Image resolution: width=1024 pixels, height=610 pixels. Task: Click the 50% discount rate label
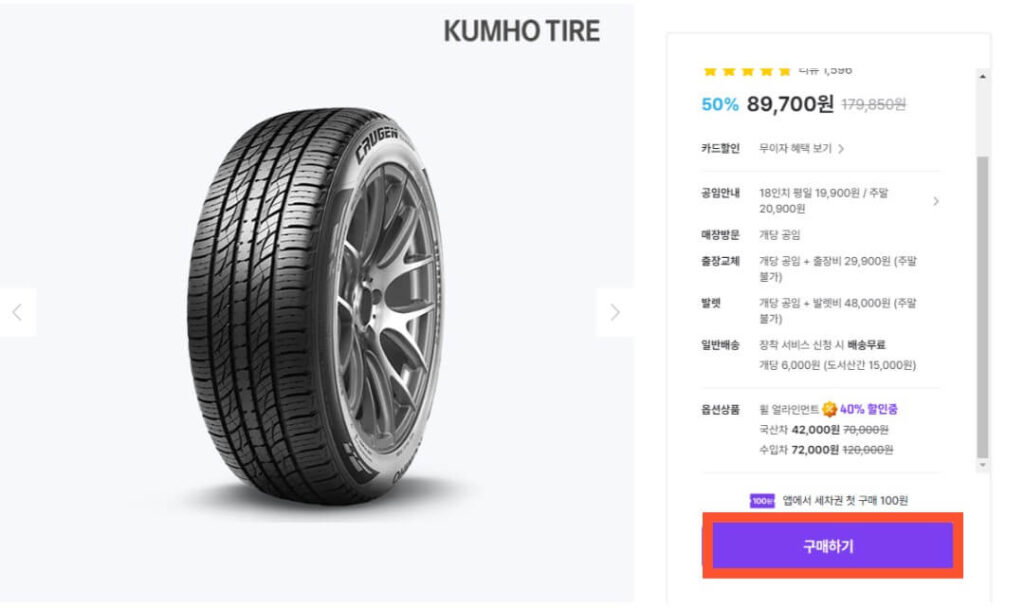point(720,104)
